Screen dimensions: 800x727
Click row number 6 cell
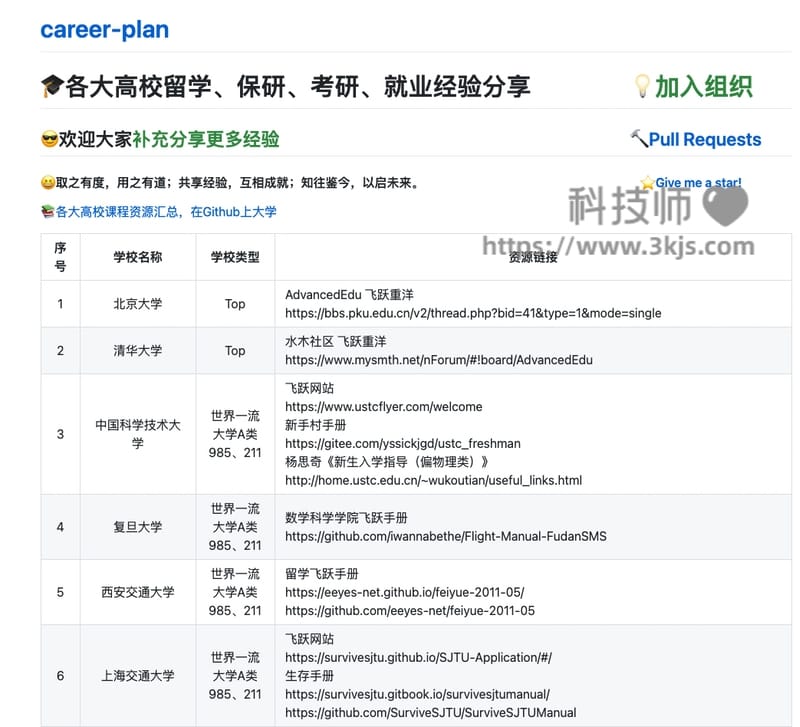[x=60, y=675]
